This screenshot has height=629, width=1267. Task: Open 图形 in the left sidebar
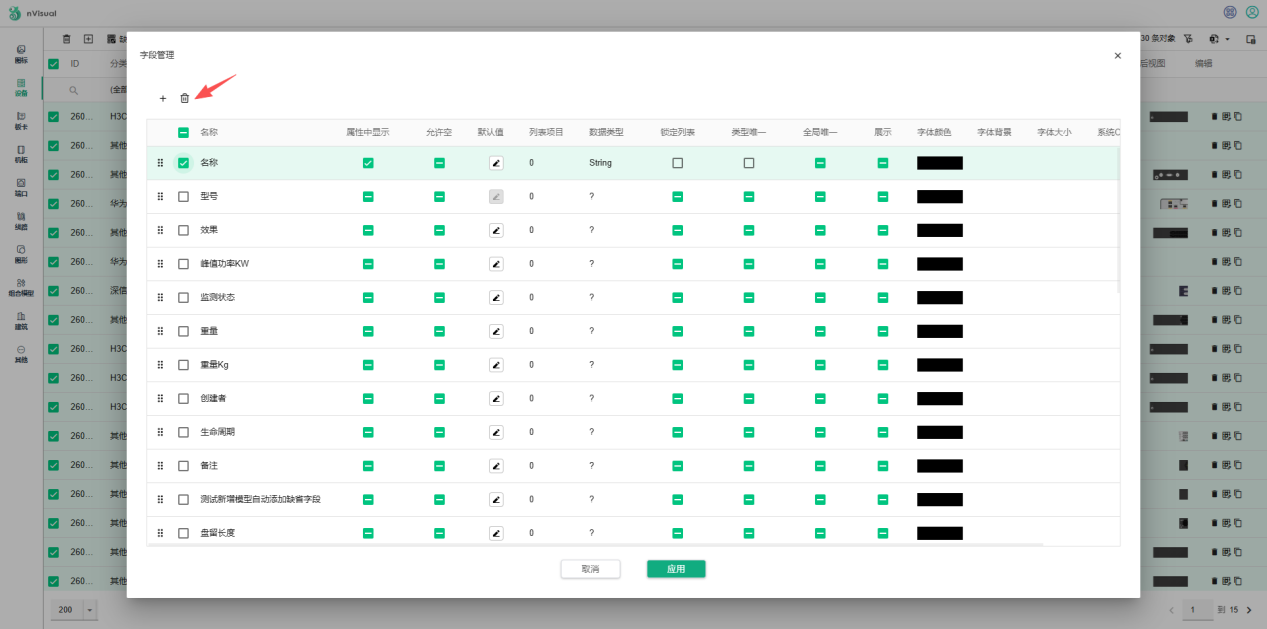(x=21, y=253)
